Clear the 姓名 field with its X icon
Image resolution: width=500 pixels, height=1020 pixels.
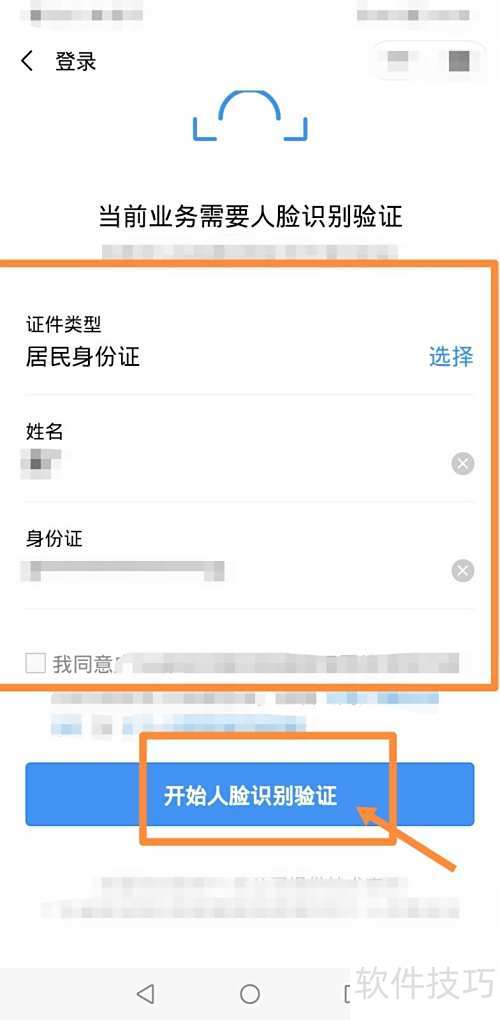(x=462, y=464)
